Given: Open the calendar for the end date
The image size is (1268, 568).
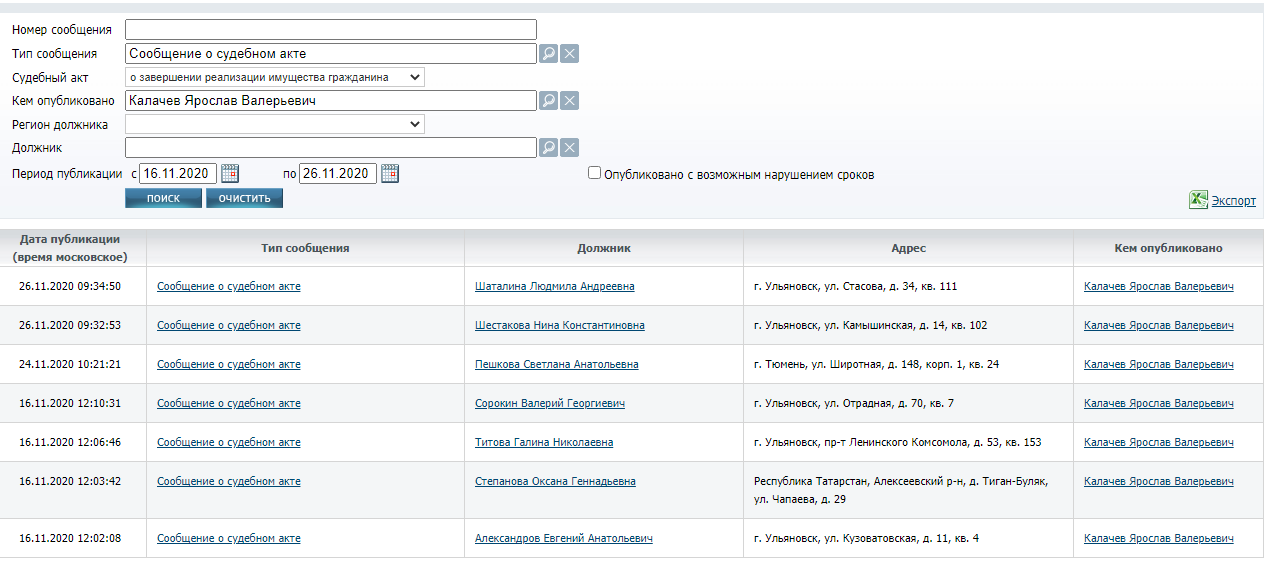Looking at the screenshot, I should [x=389, y=173].
